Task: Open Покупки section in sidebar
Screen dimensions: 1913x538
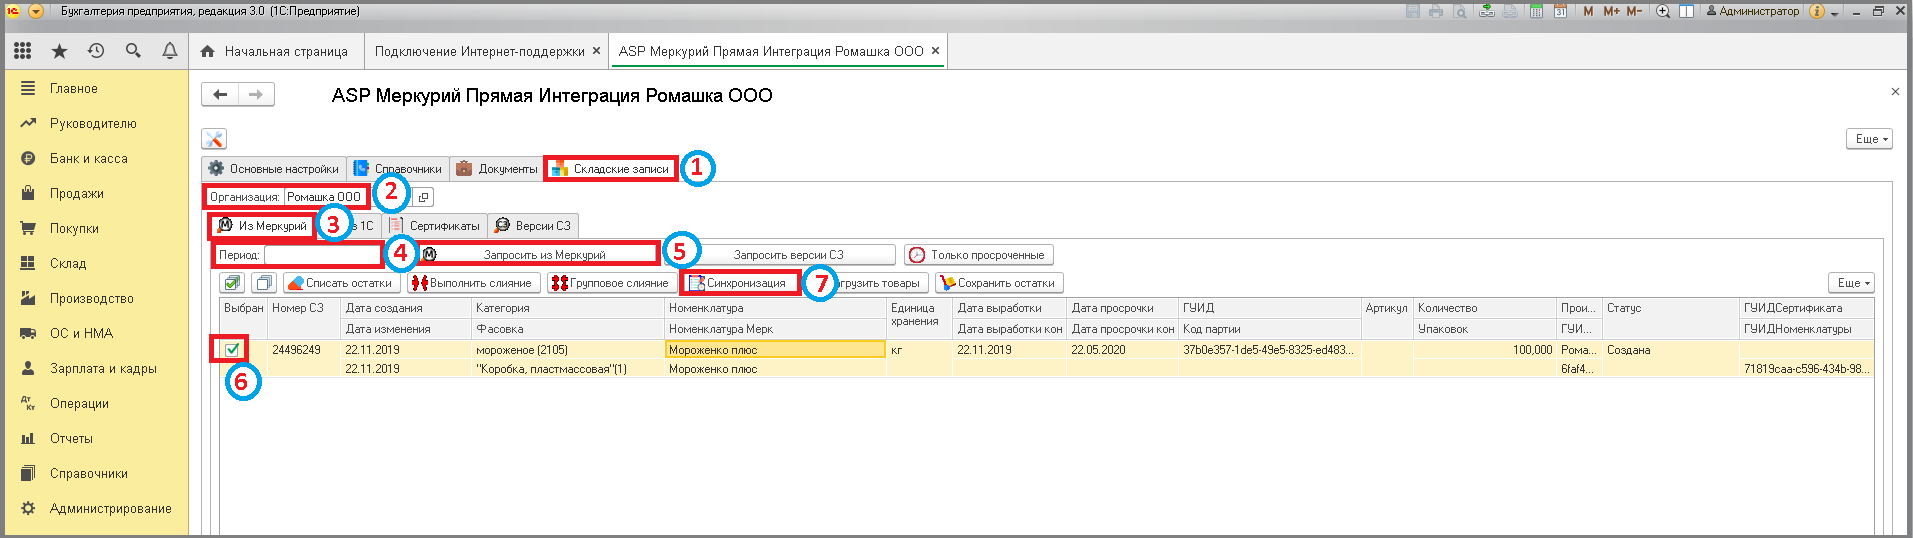Action: (74, 229)
